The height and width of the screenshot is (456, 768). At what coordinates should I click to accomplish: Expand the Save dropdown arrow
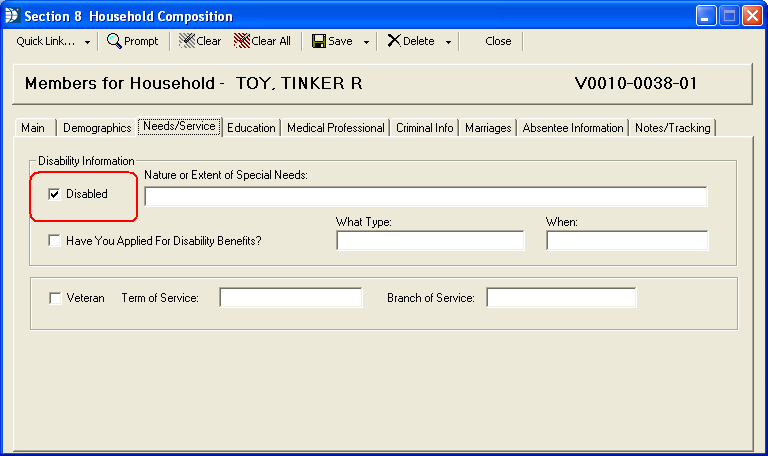click(366, 42)
